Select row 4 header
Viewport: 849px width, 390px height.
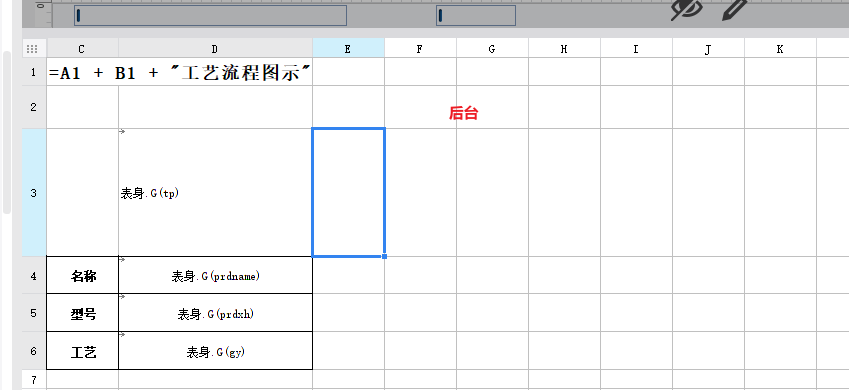coord(34,275)
